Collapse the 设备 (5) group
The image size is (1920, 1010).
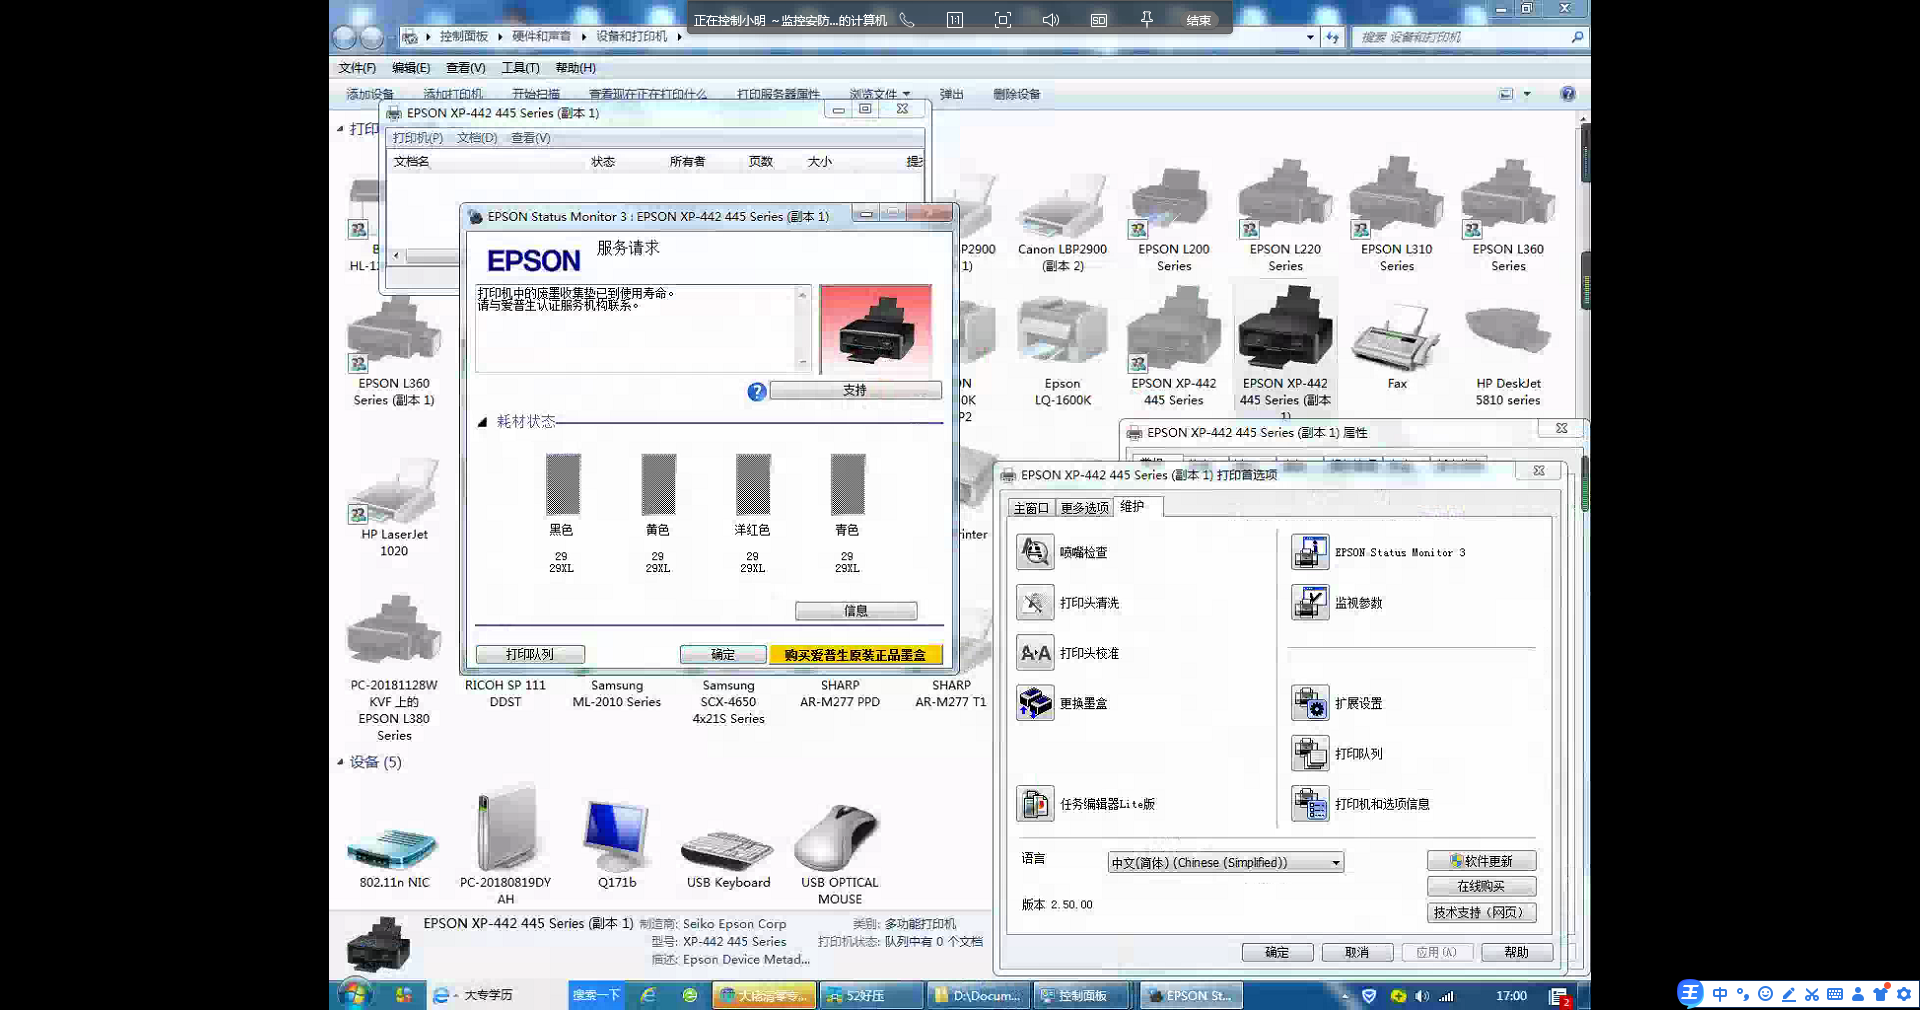(340, 762)
